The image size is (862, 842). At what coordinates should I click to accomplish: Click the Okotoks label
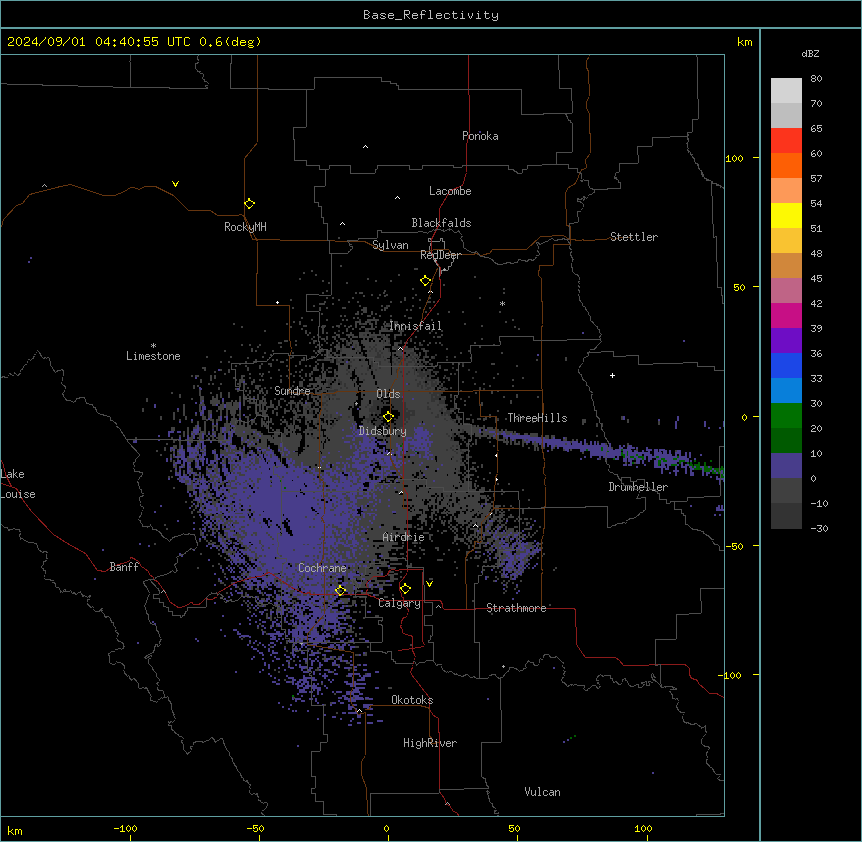(x=412, y=700)
